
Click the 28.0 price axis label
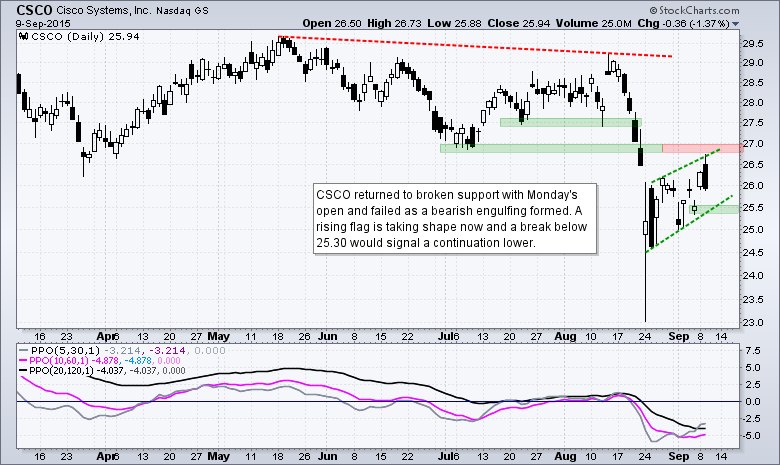753,103
